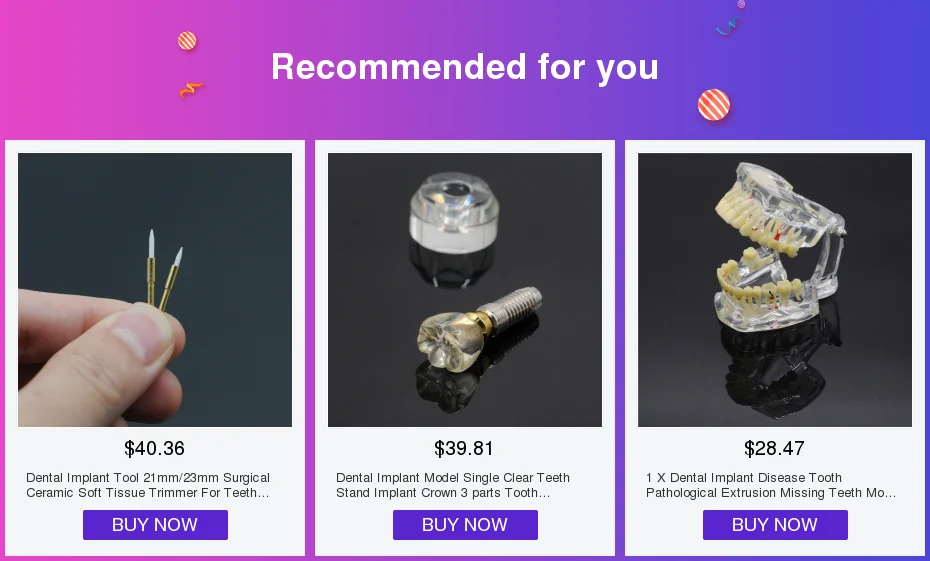This screenshot has height=561, width=930.
Task: Open the Dental Implant Disease Tooth title
Action: coord(771,485)
